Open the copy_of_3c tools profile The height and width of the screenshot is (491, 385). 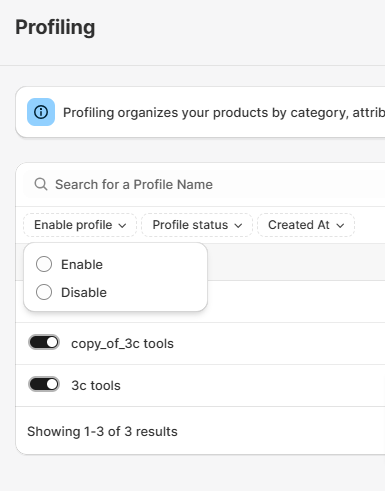click(122, 344)
